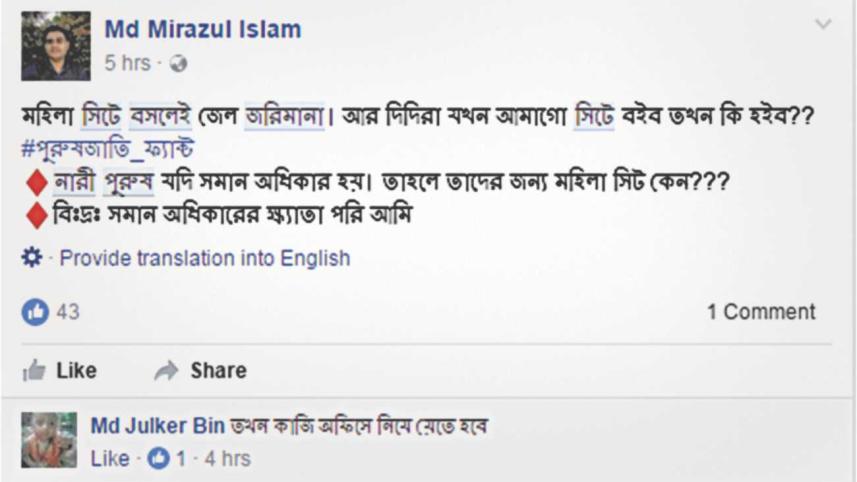
Task: Click the translation gear icon
Action: [x=33, y=258]
